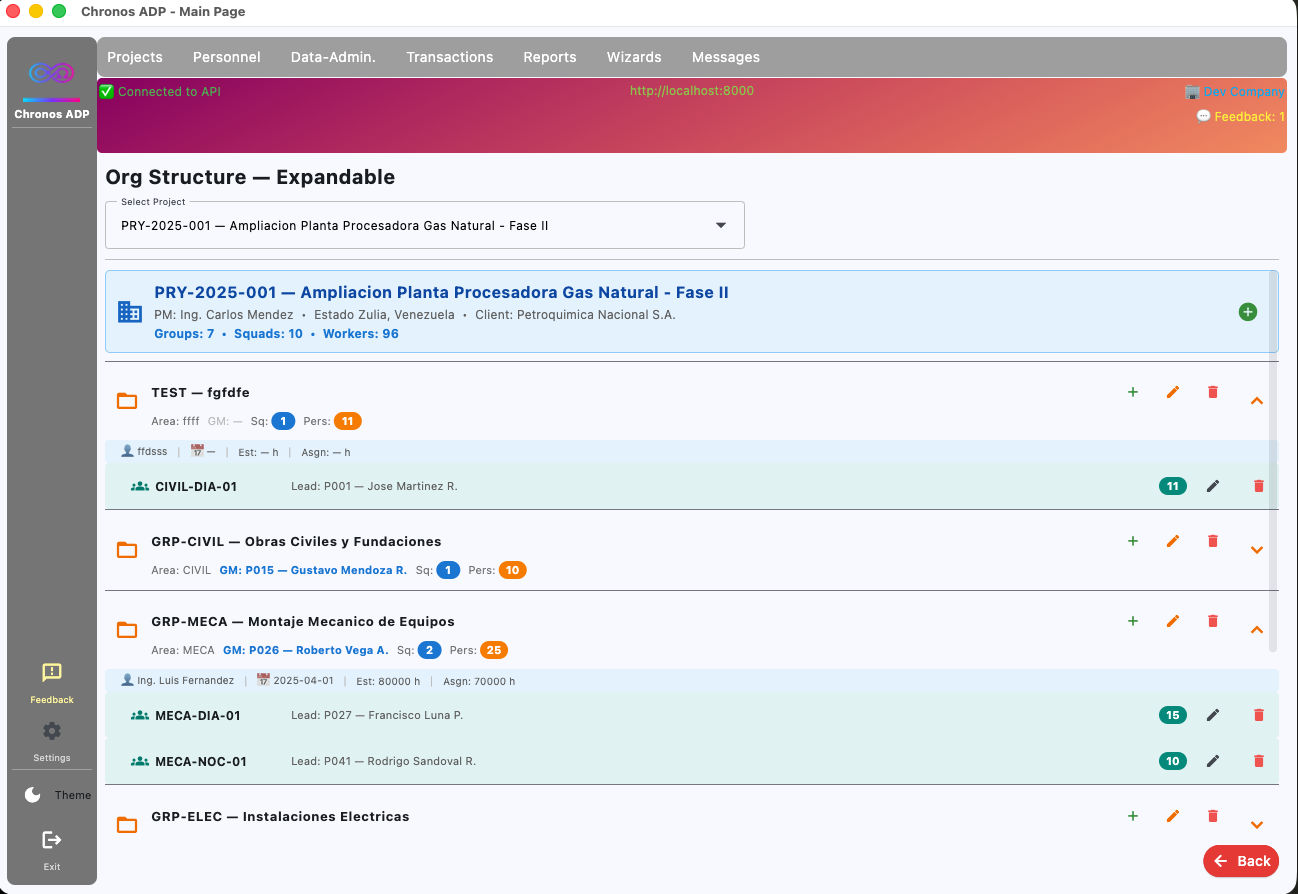Click the Feedback: 1 link
This screenshot has height=894, width=1298.
point(1241,116)
